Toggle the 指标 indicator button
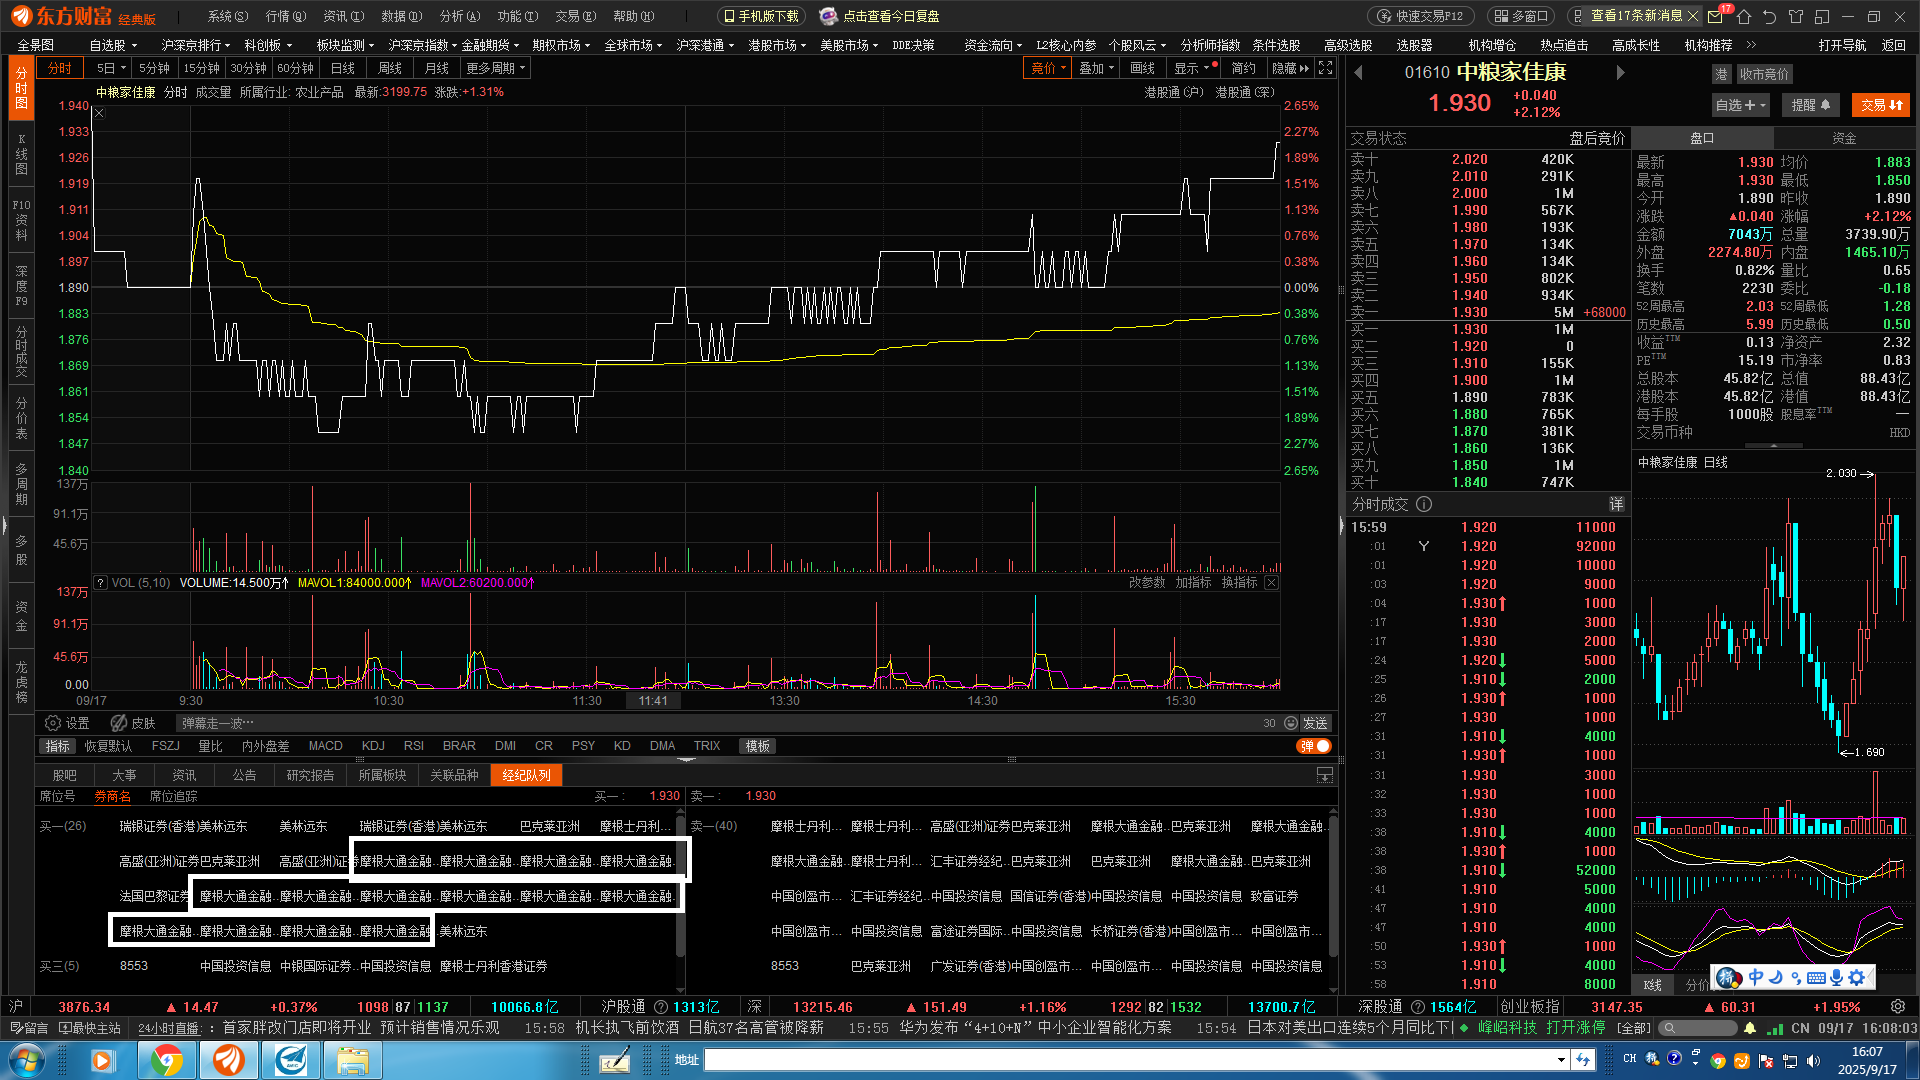Screen dimensions: 1920x1080 click(57, 746)
